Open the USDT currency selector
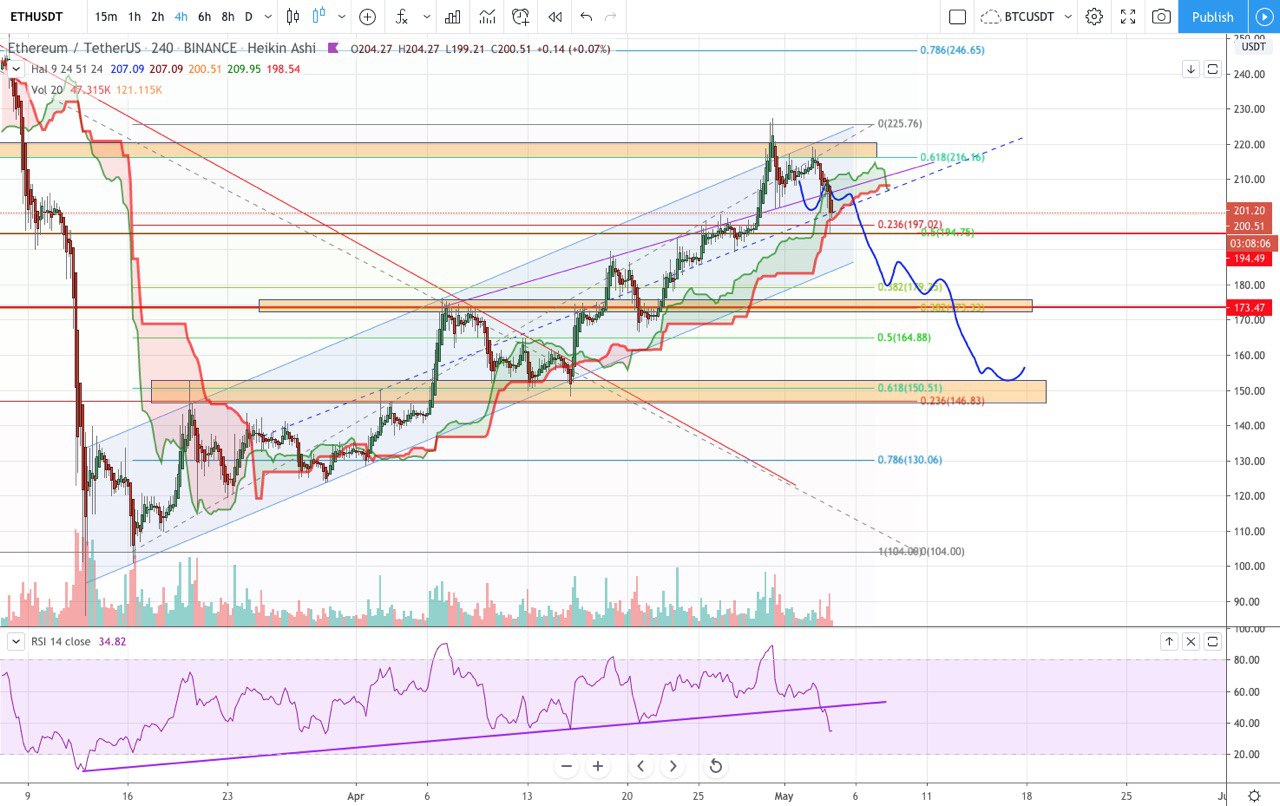The height and width of the screenshot is (806, 1280). pos(1253,47)
